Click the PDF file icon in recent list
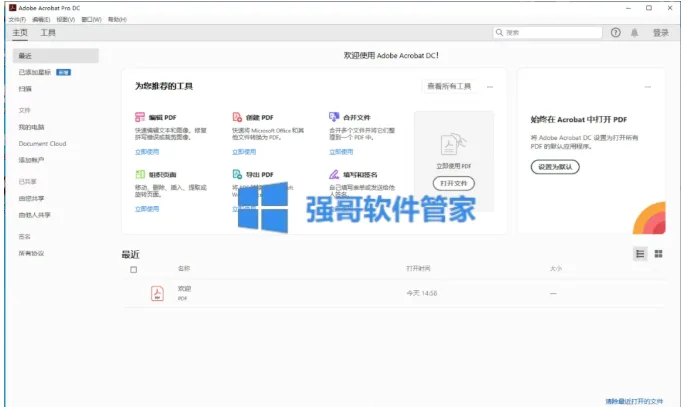 (157, 293)
